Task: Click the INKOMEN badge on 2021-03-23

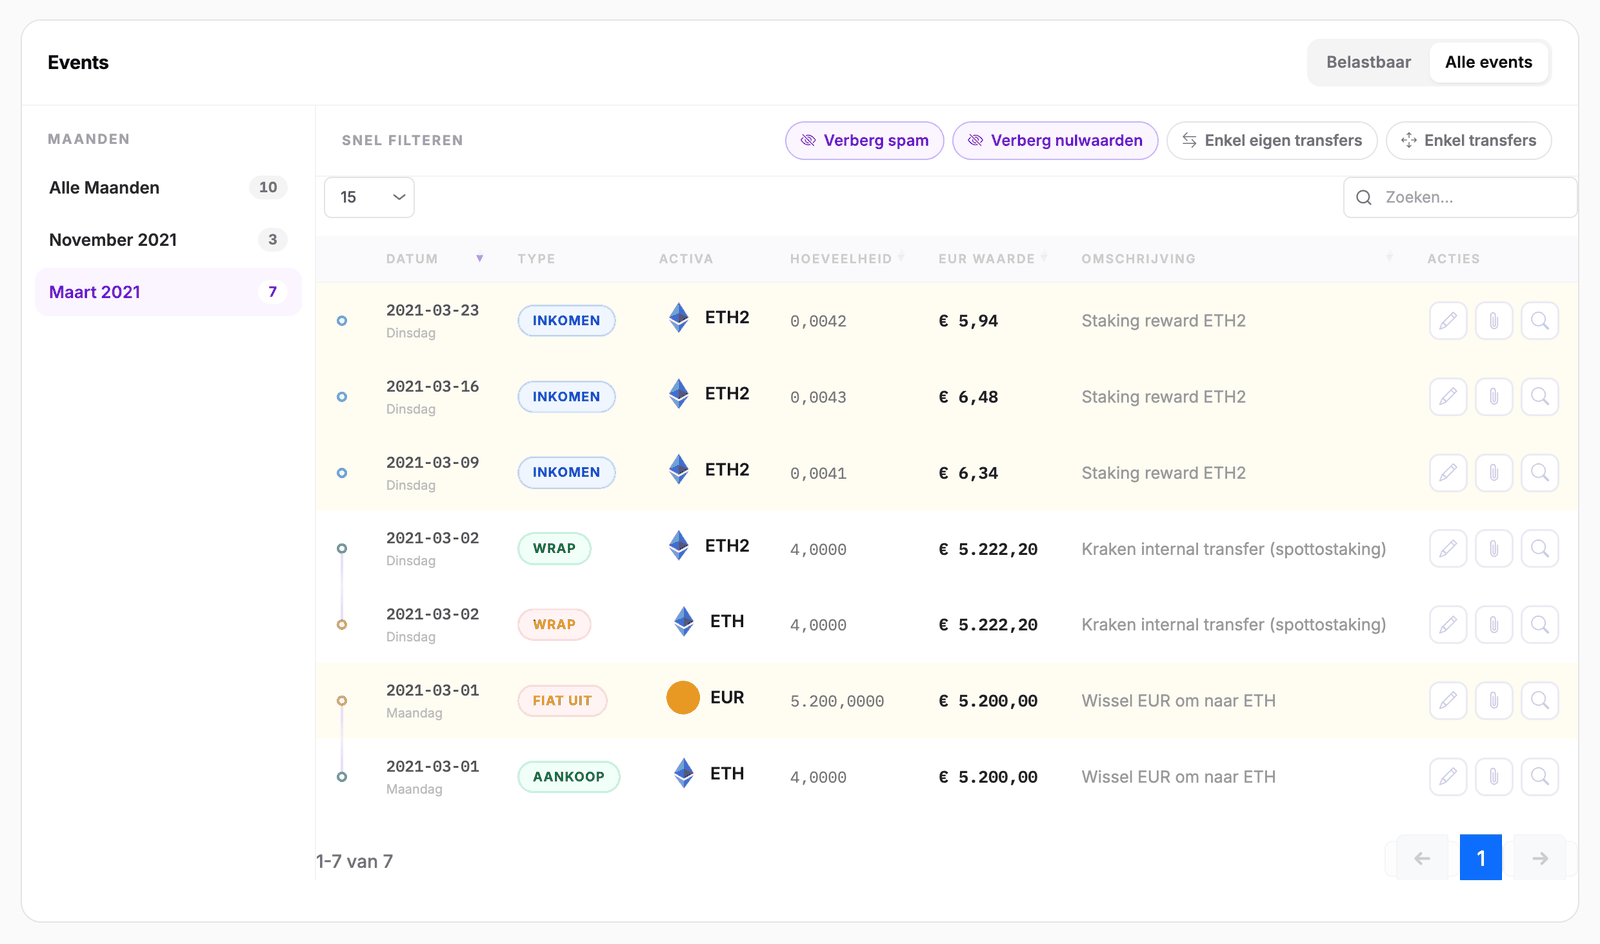Action: (x=566, y=321)
